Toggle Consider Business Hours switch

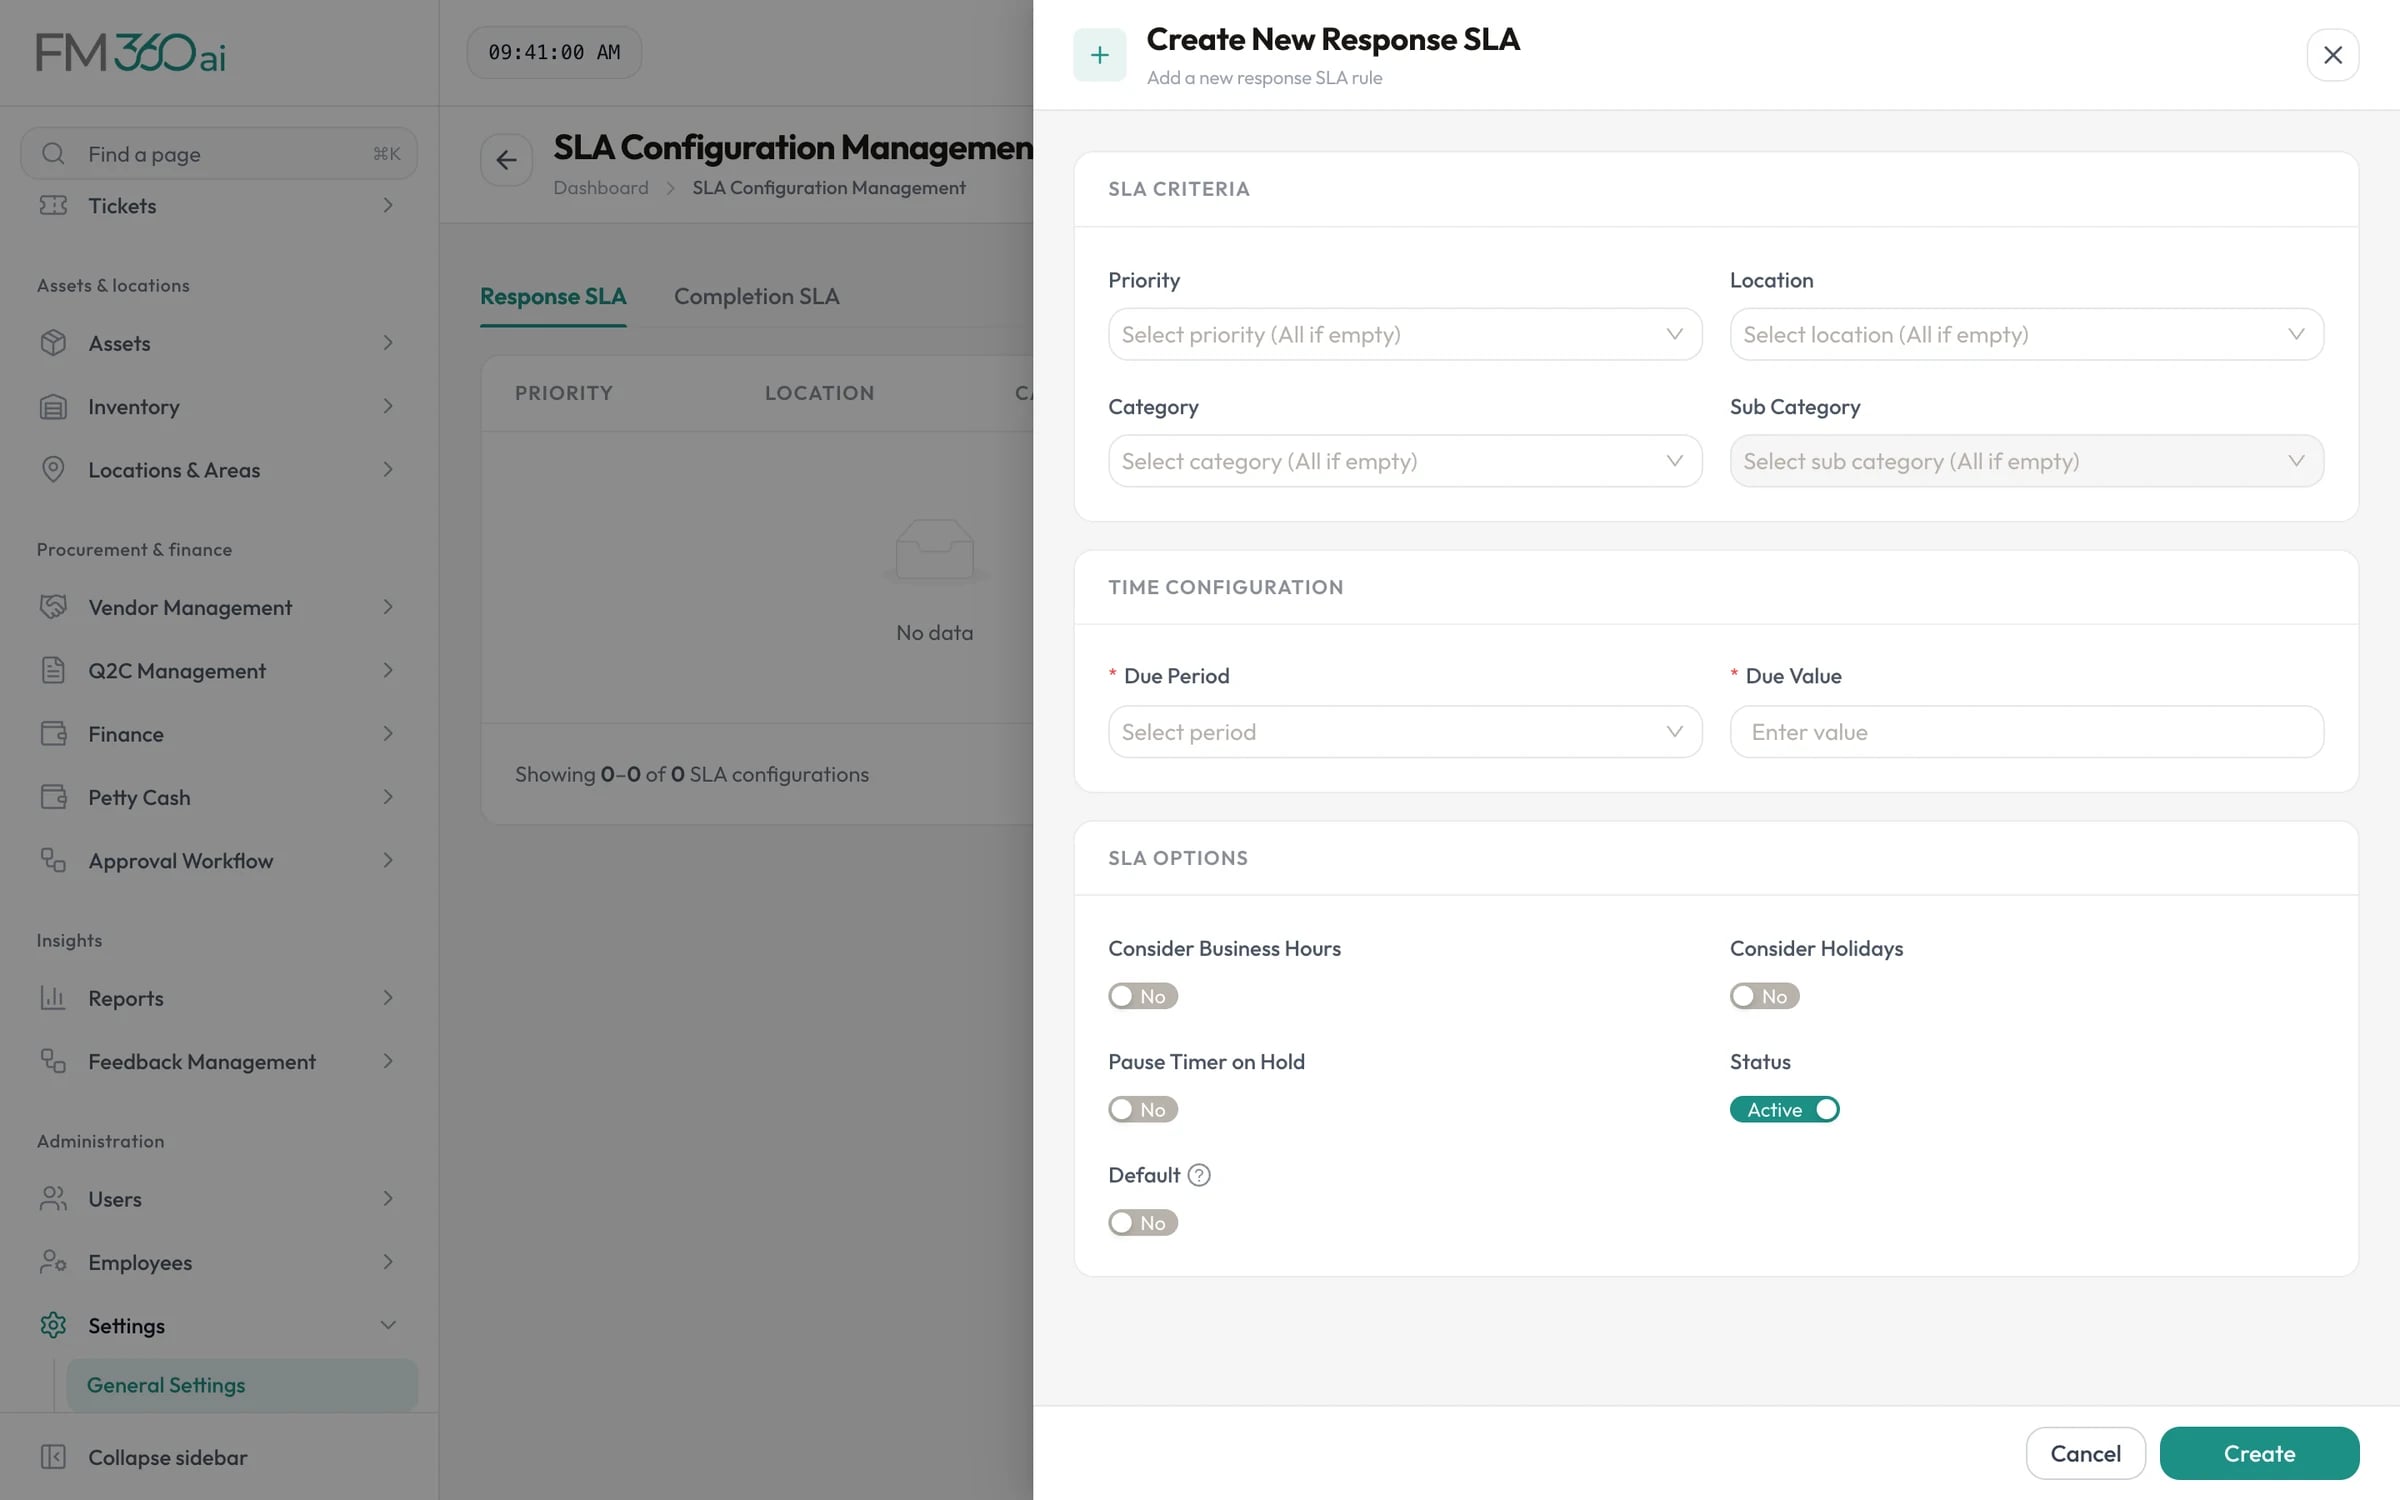tap(1143, 996)
